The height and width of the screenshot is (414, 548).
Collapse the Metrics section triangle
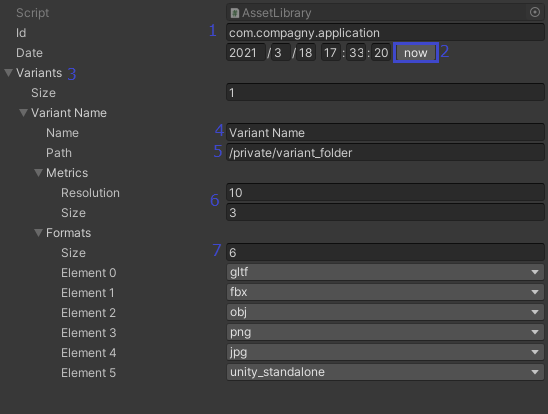click(x=38, y=173)
